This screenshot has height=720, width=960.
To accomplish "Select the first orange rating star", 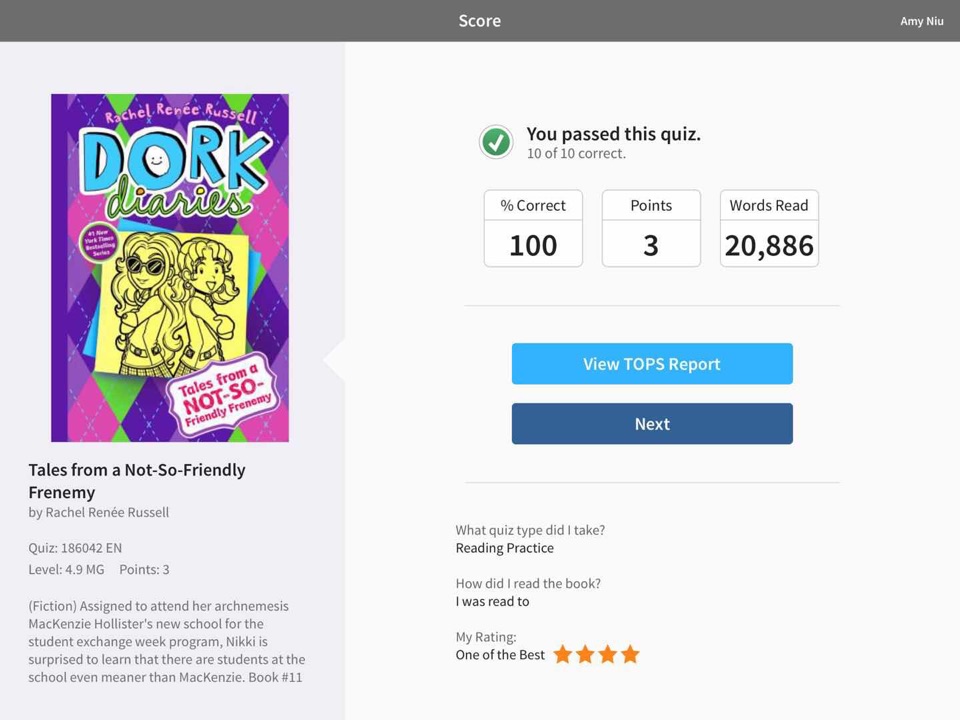I will [563, 654].
